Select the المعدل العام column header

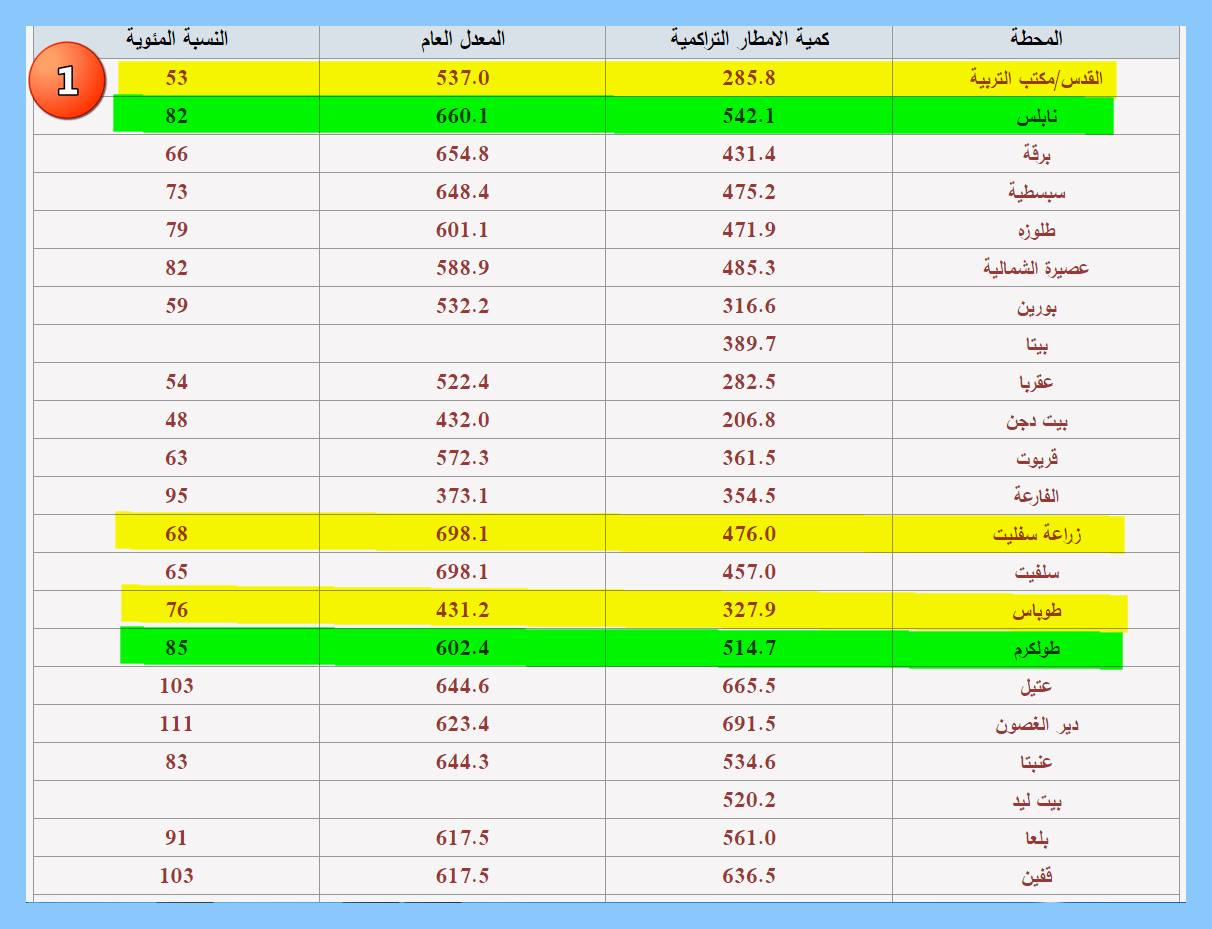pos(462,39)
